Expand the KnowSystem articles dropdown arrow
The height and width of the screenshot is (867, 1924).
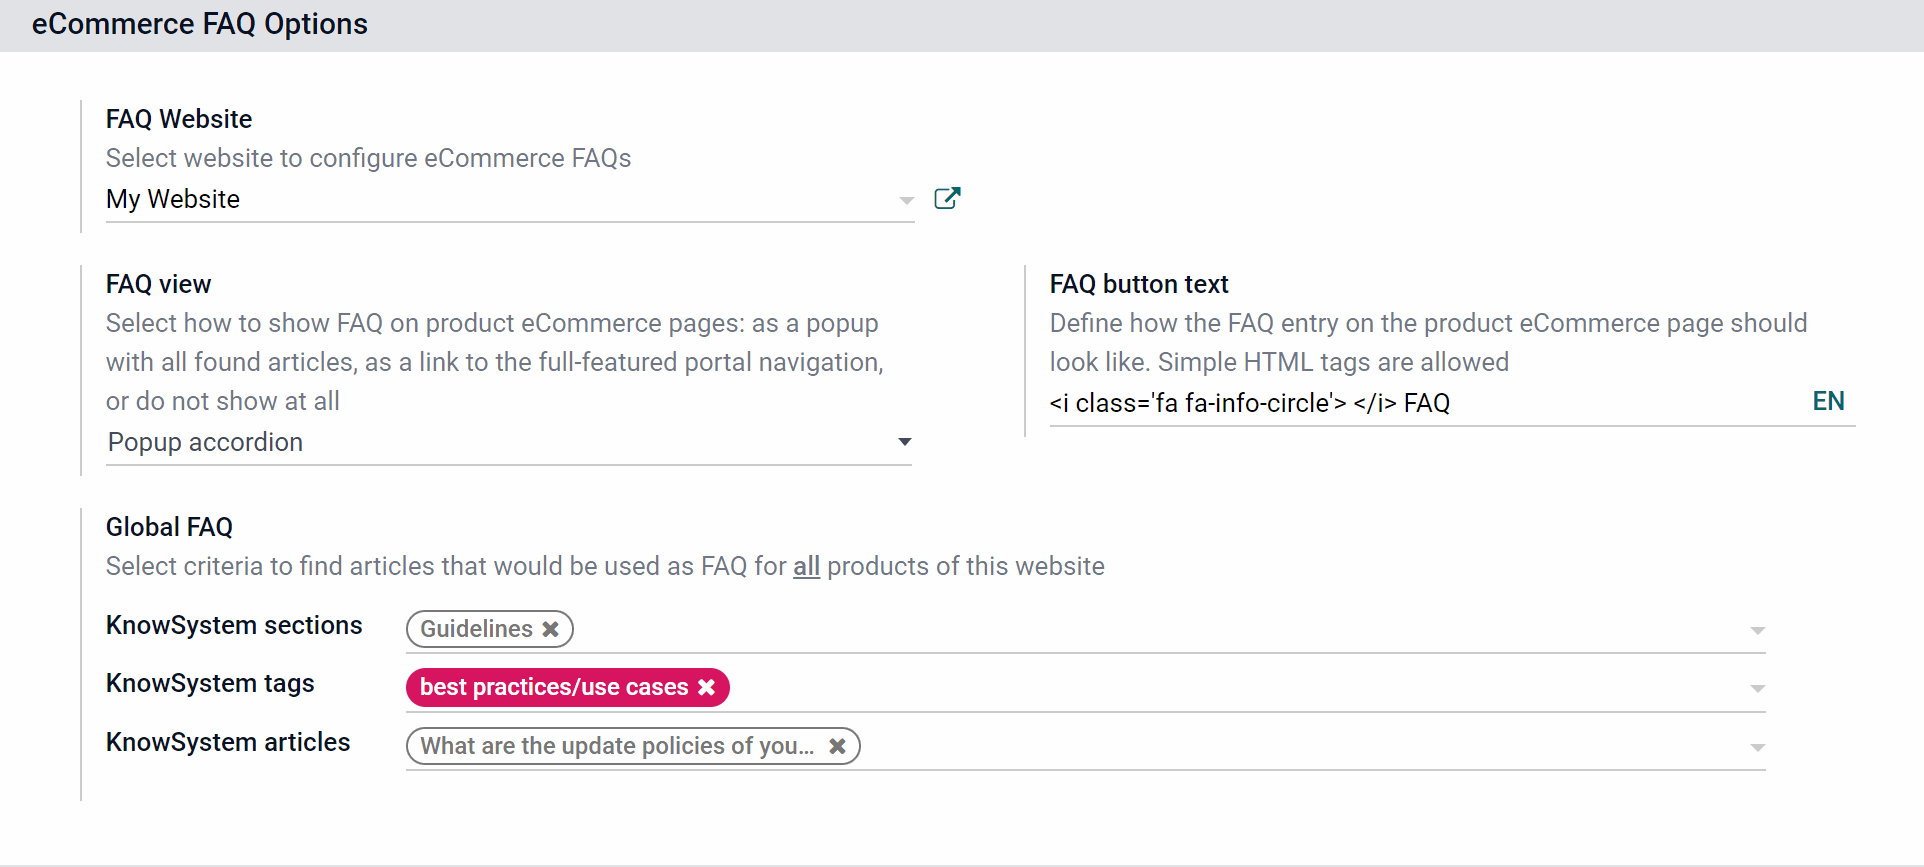(x=1757, y=748)
